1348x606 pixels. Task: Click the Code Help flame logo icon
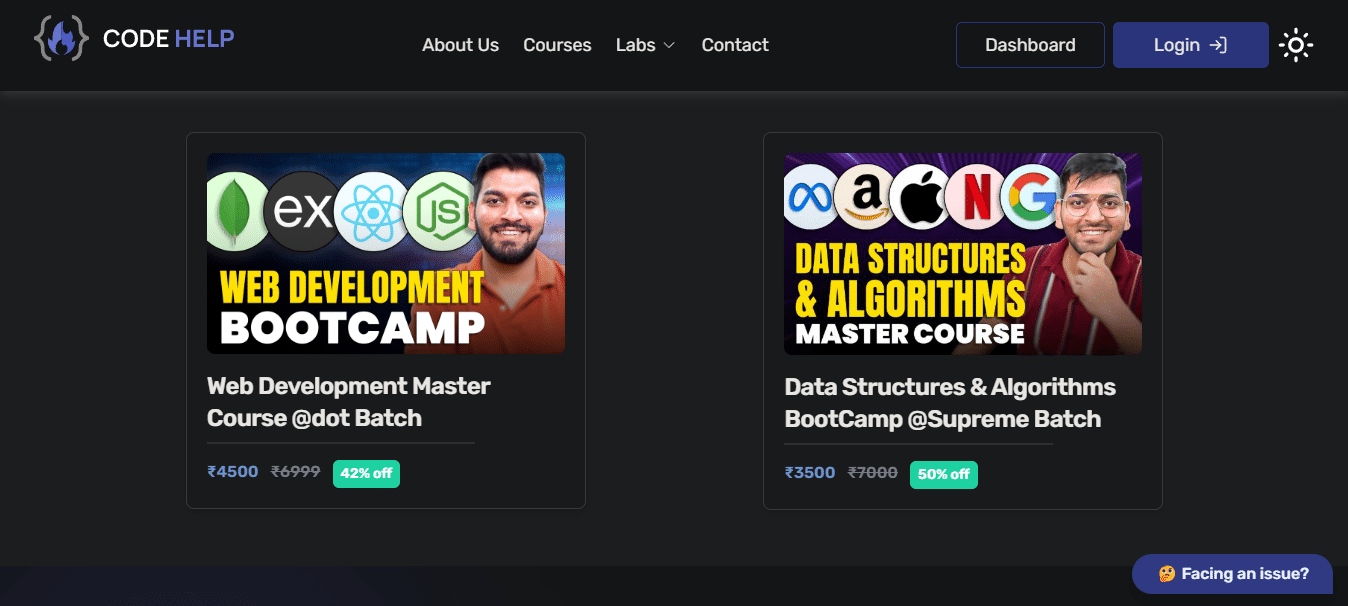(61, 38)
